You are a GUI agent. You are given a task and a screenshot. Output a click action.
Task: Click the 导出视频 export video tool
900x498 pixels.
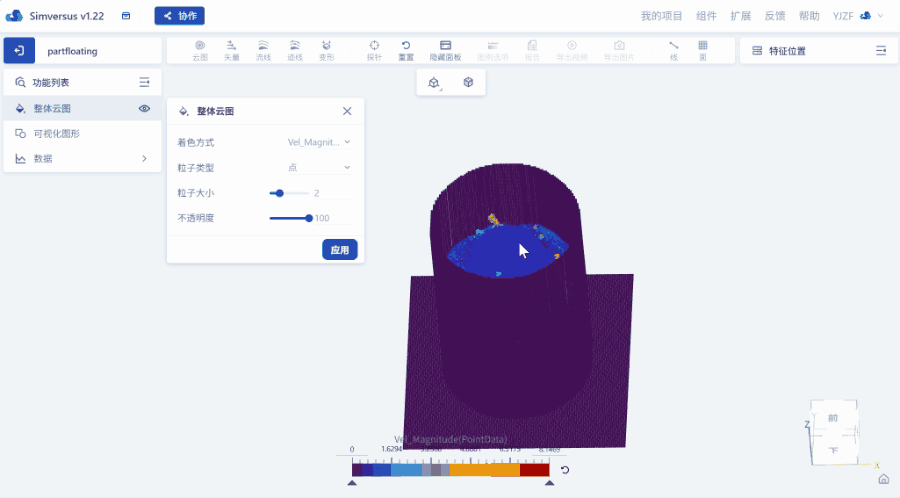[572, 50]
